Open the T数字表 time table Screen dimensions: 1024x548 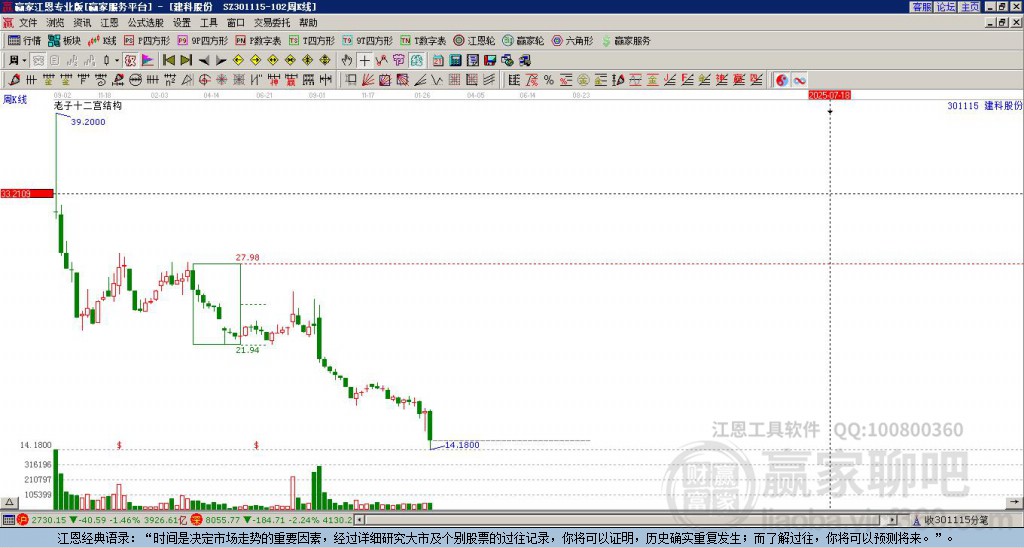423,40
